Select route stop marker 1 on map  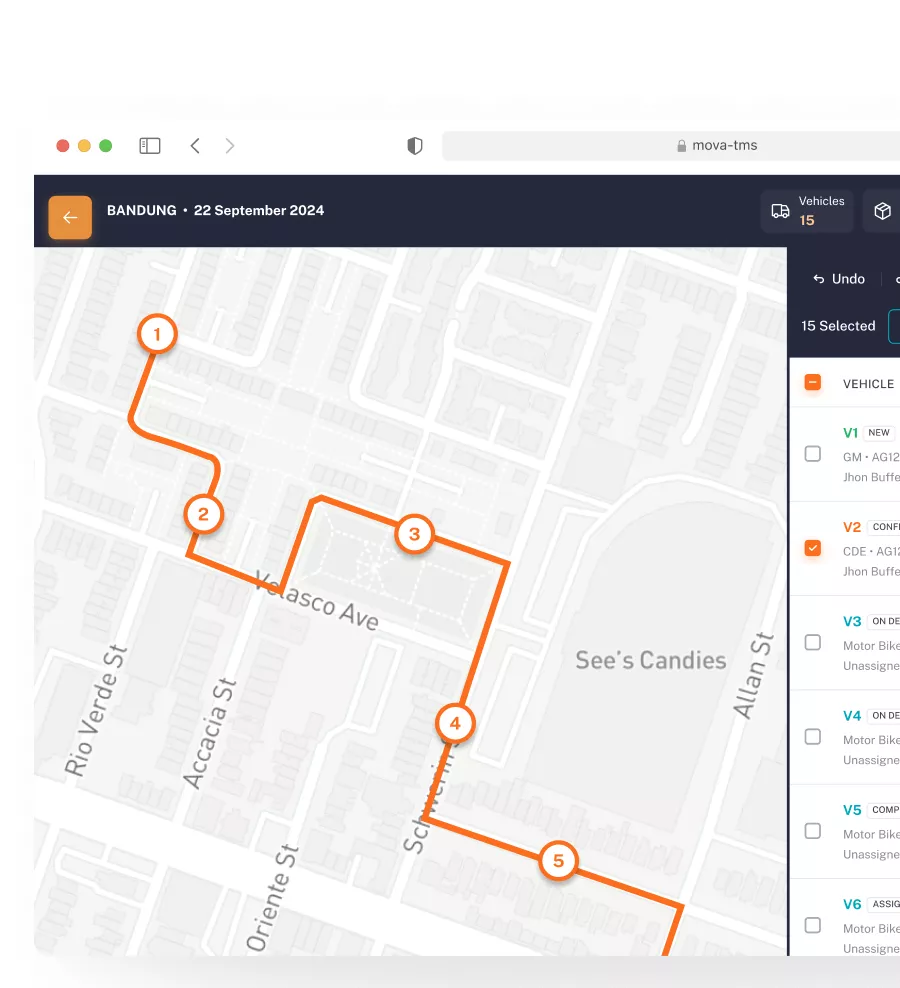click(x=157, y=334)
